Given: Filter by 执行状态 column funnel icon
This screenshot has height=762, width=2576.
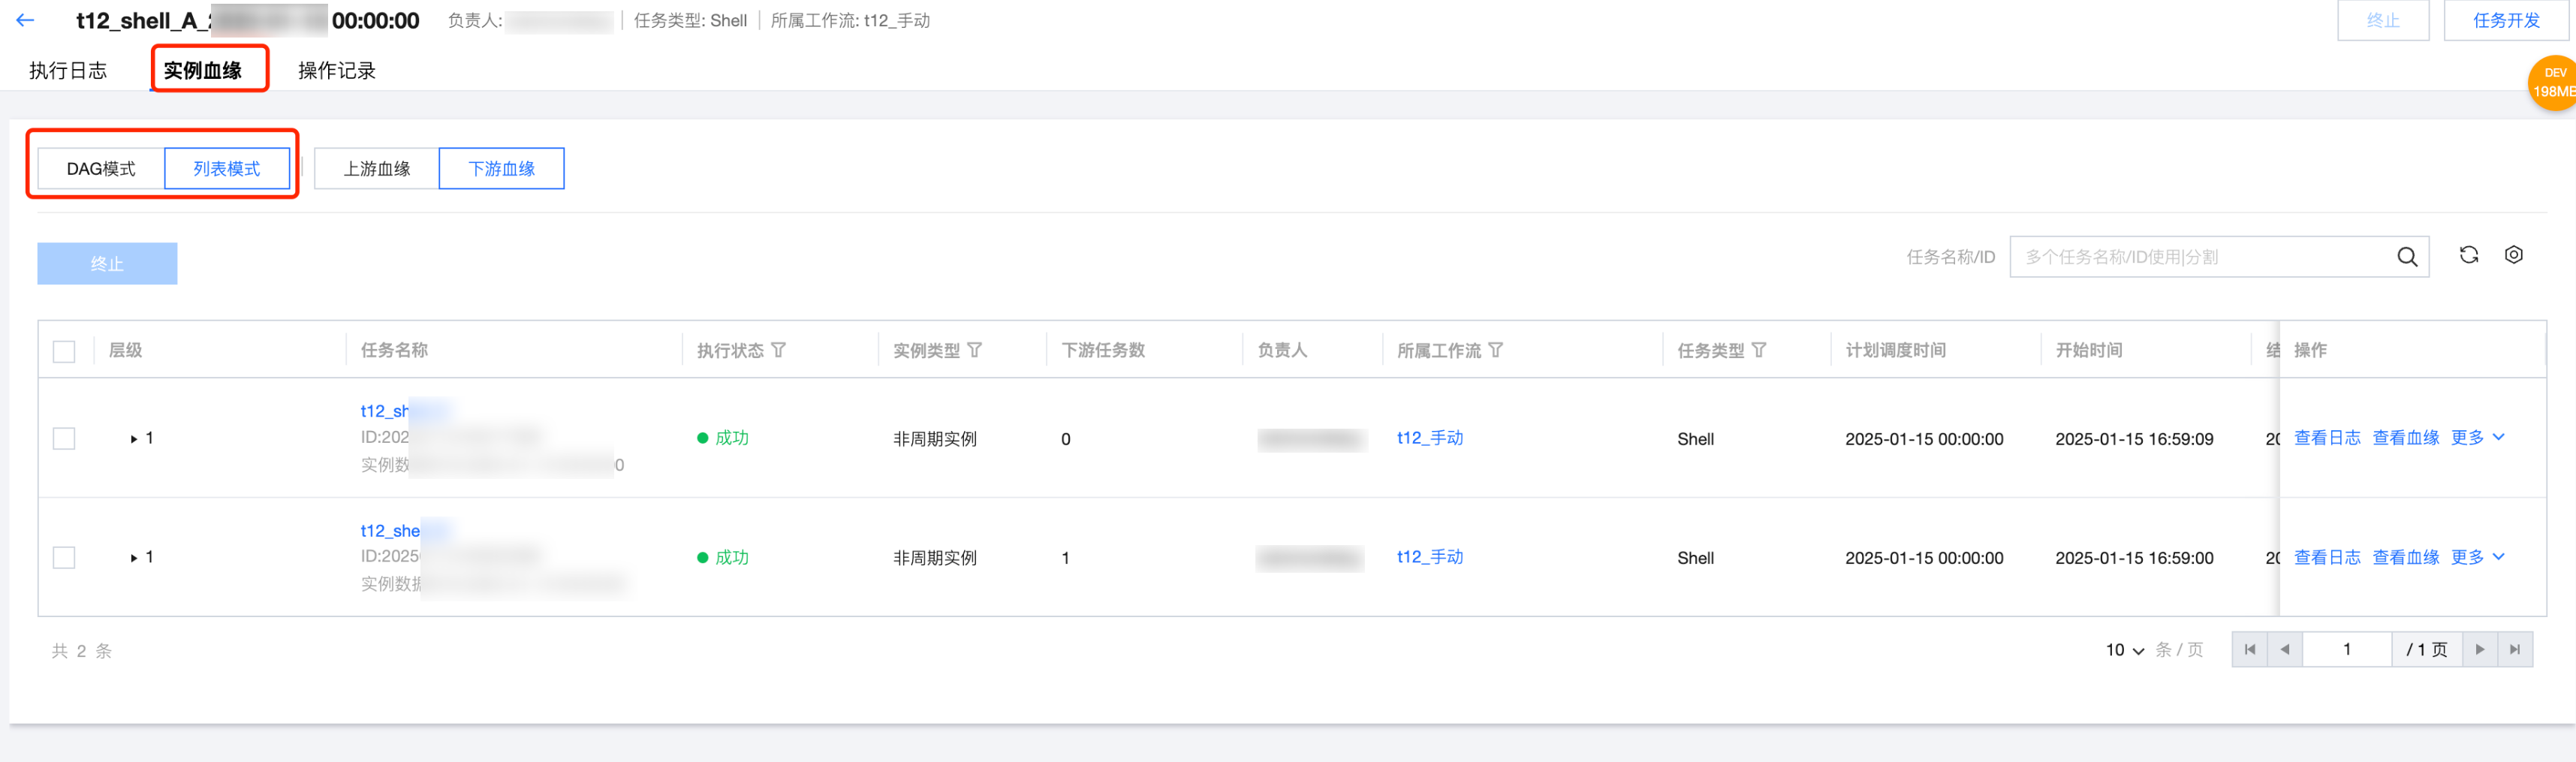Looking at the screenshot, I should pos(778,350).
